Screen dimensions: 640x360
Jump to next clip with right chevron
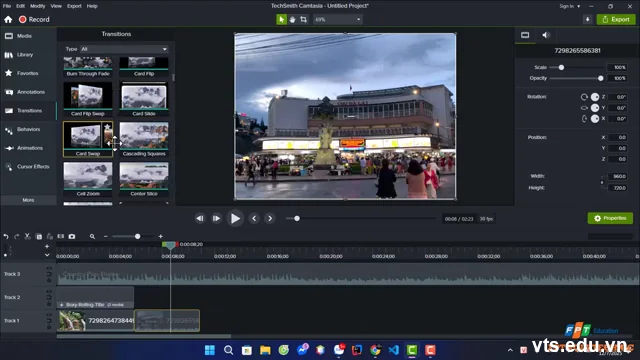270,219
